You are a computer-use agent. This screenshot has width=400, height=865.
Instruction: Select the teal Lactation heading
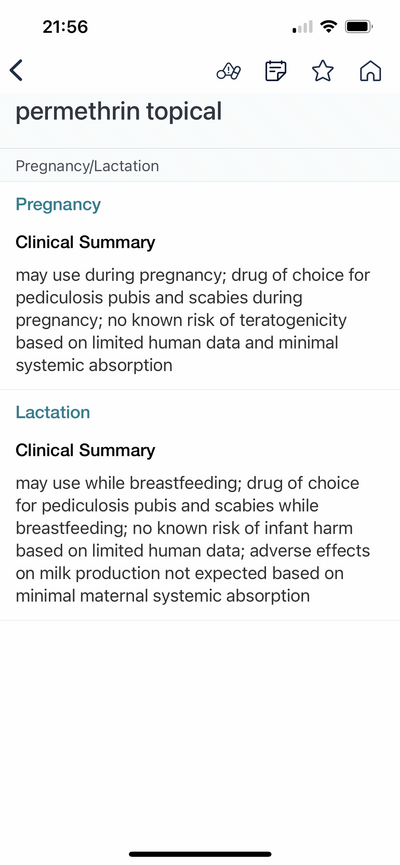pos(52,413)
